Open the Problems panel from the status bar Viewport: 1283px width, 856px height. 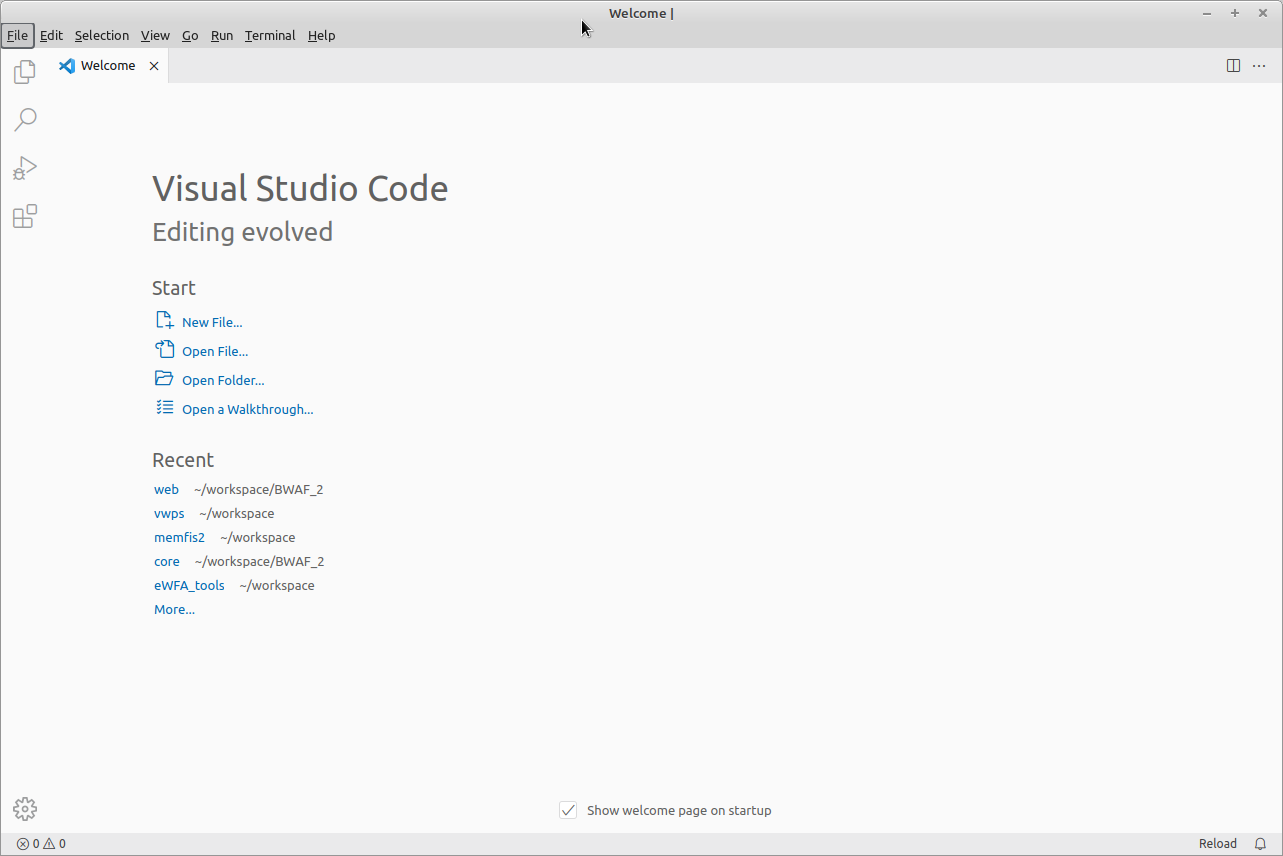[41, 843]
